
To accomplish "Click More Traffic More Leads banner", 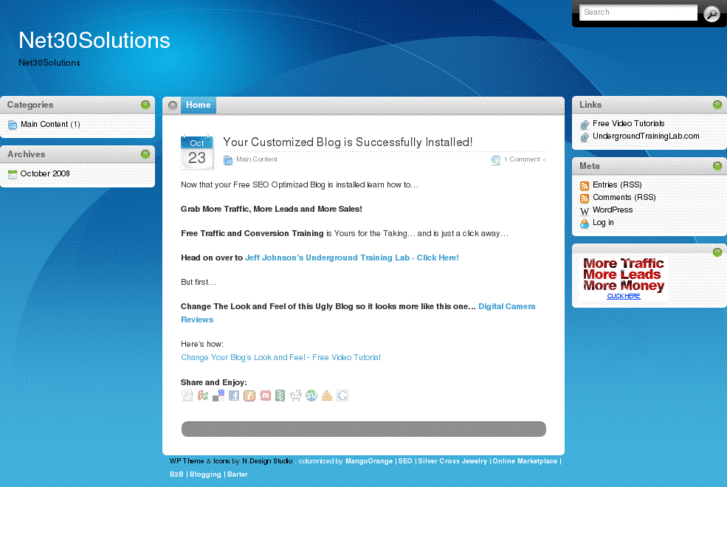I will (624, 279).
